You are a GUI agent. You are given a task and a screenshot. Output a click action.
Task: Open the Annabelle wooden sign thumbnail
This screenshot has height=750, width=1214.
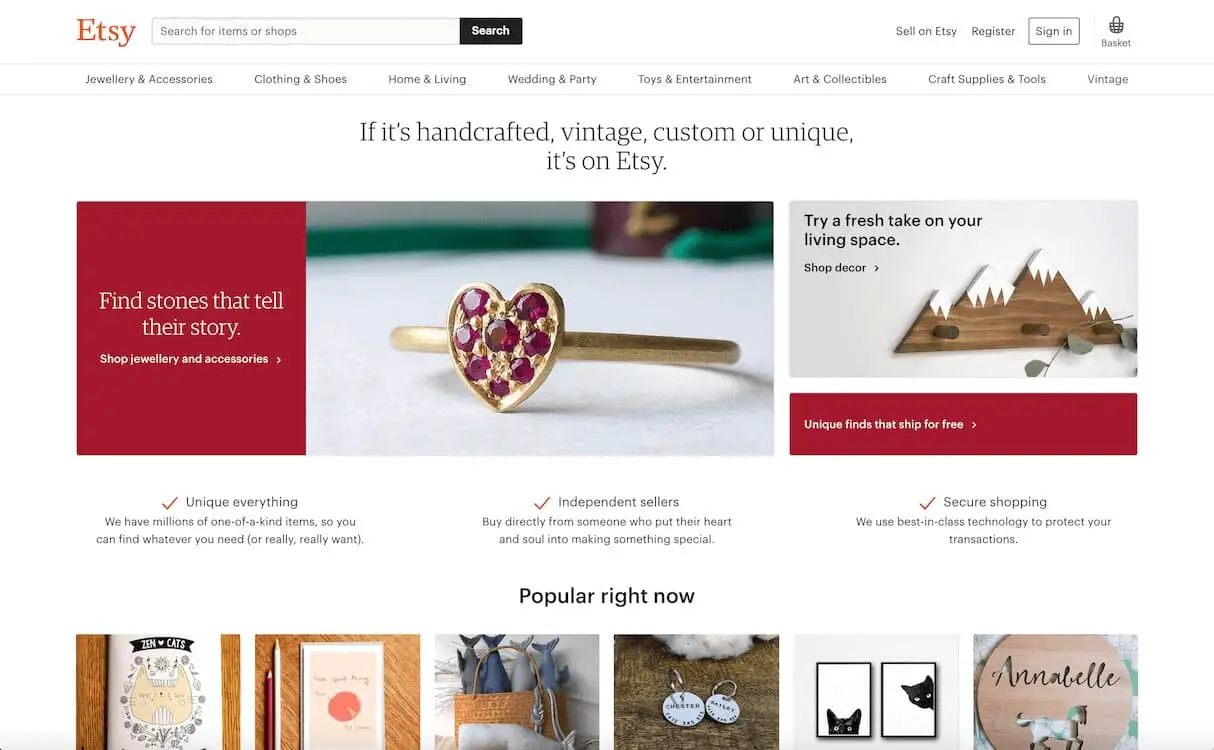(1055, 692)
